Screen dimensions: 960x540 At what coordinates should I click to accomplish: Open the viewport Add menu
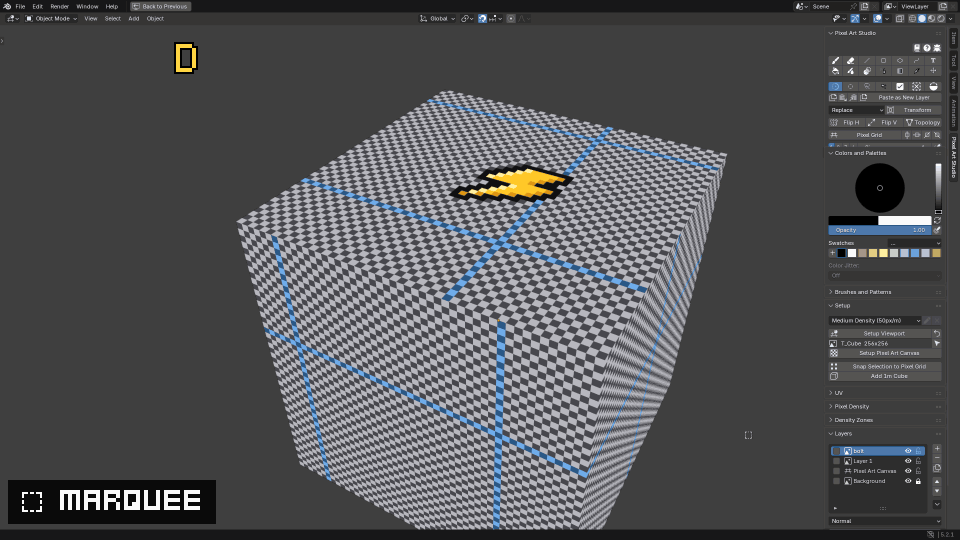[133, 18]
